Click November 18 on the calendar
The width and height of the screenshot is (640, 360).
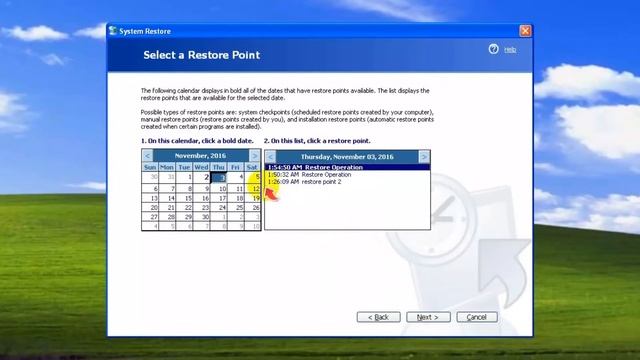(236, 198)
